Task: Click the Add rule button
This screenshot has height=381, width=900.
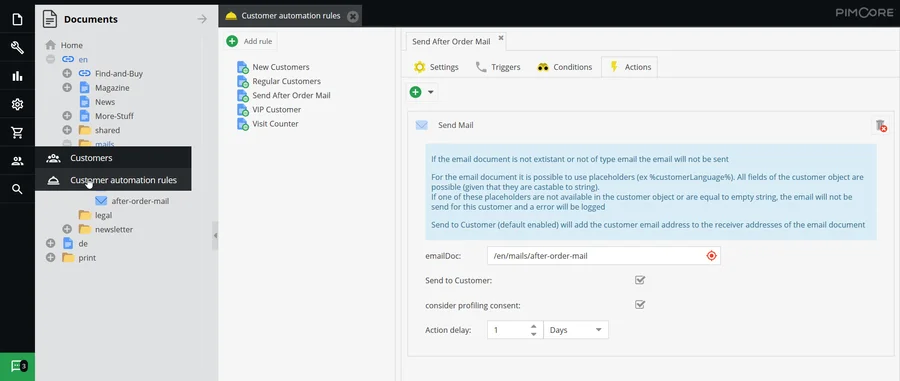Action: tap(250, 41)
